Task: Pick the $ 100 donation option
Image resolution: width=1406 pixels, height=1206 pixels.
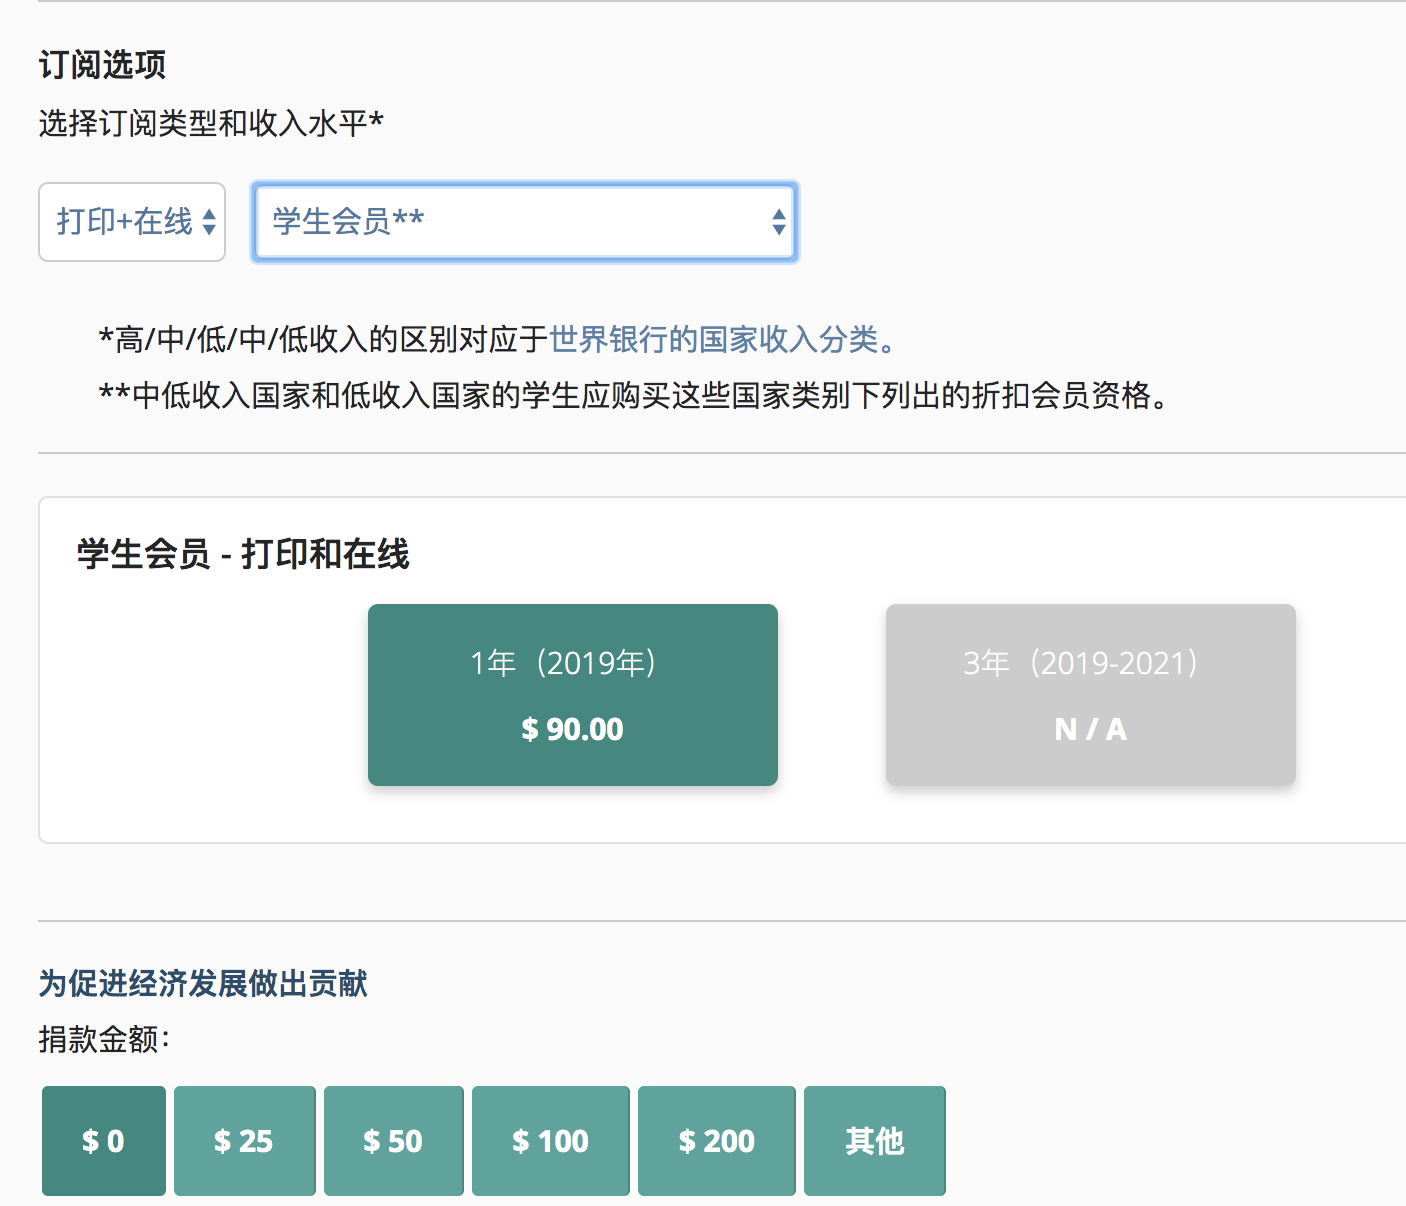Action: pos(550,1141)
